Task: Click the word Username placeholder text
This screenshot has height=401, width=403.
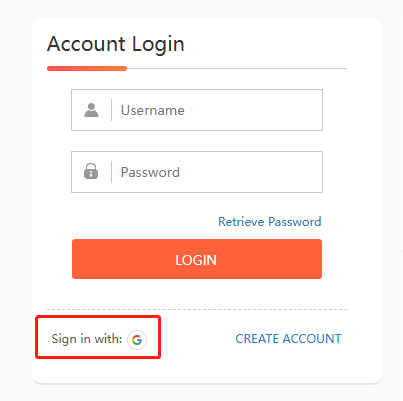Action: tap(153, 110)
